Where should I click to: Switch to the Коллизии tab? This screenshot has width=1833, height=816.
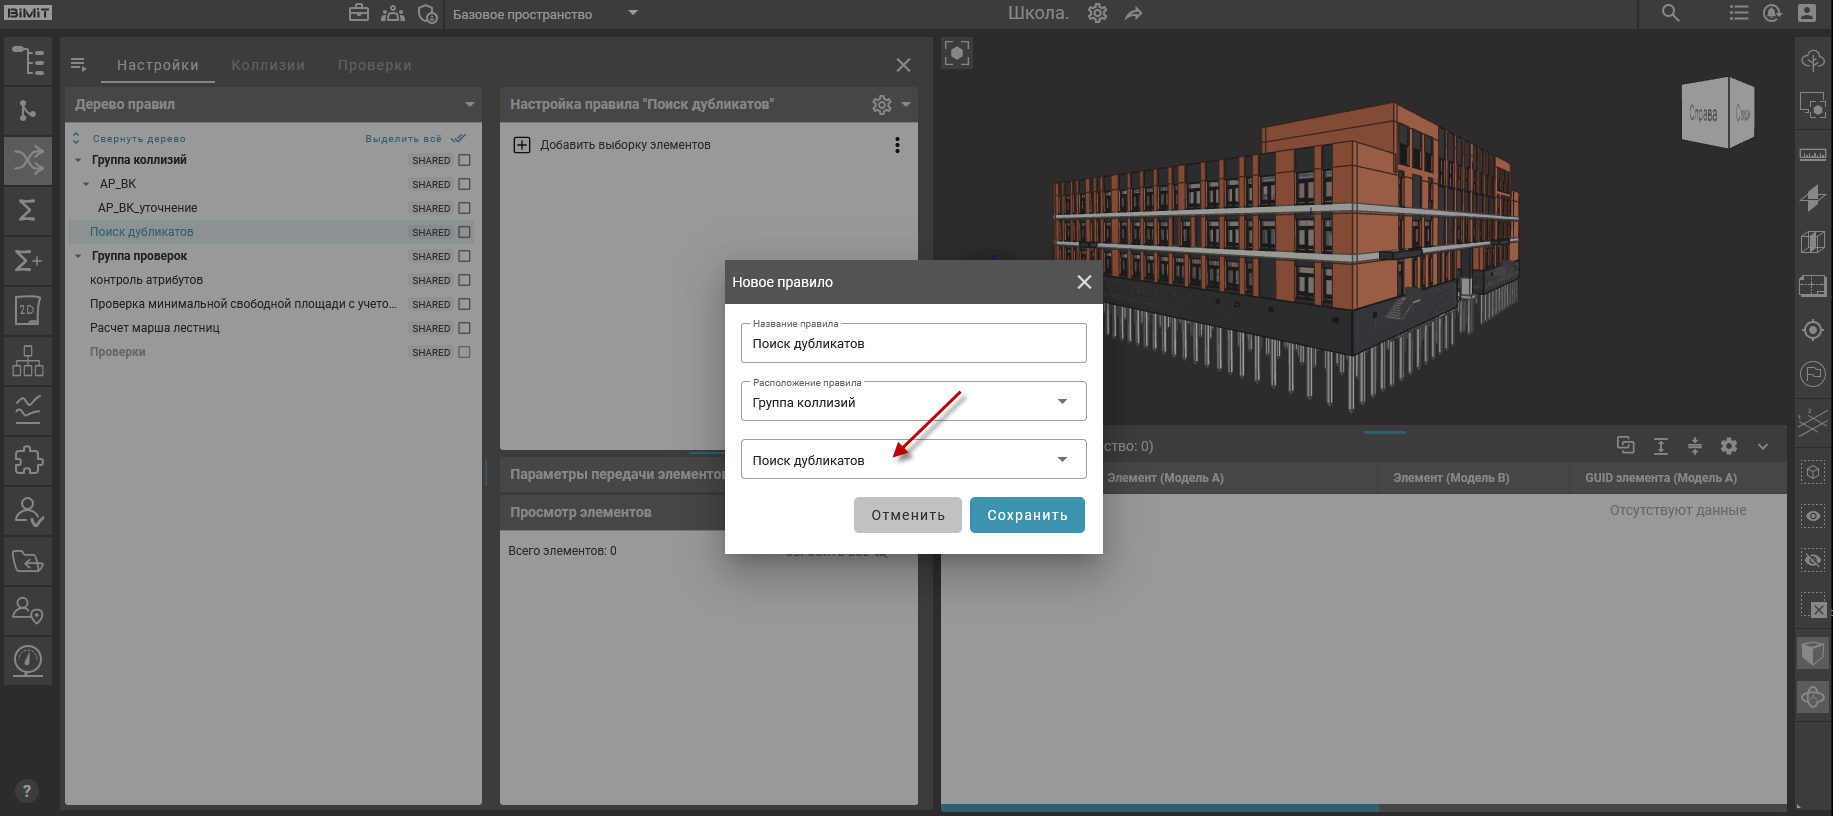(x=268, y=65)
